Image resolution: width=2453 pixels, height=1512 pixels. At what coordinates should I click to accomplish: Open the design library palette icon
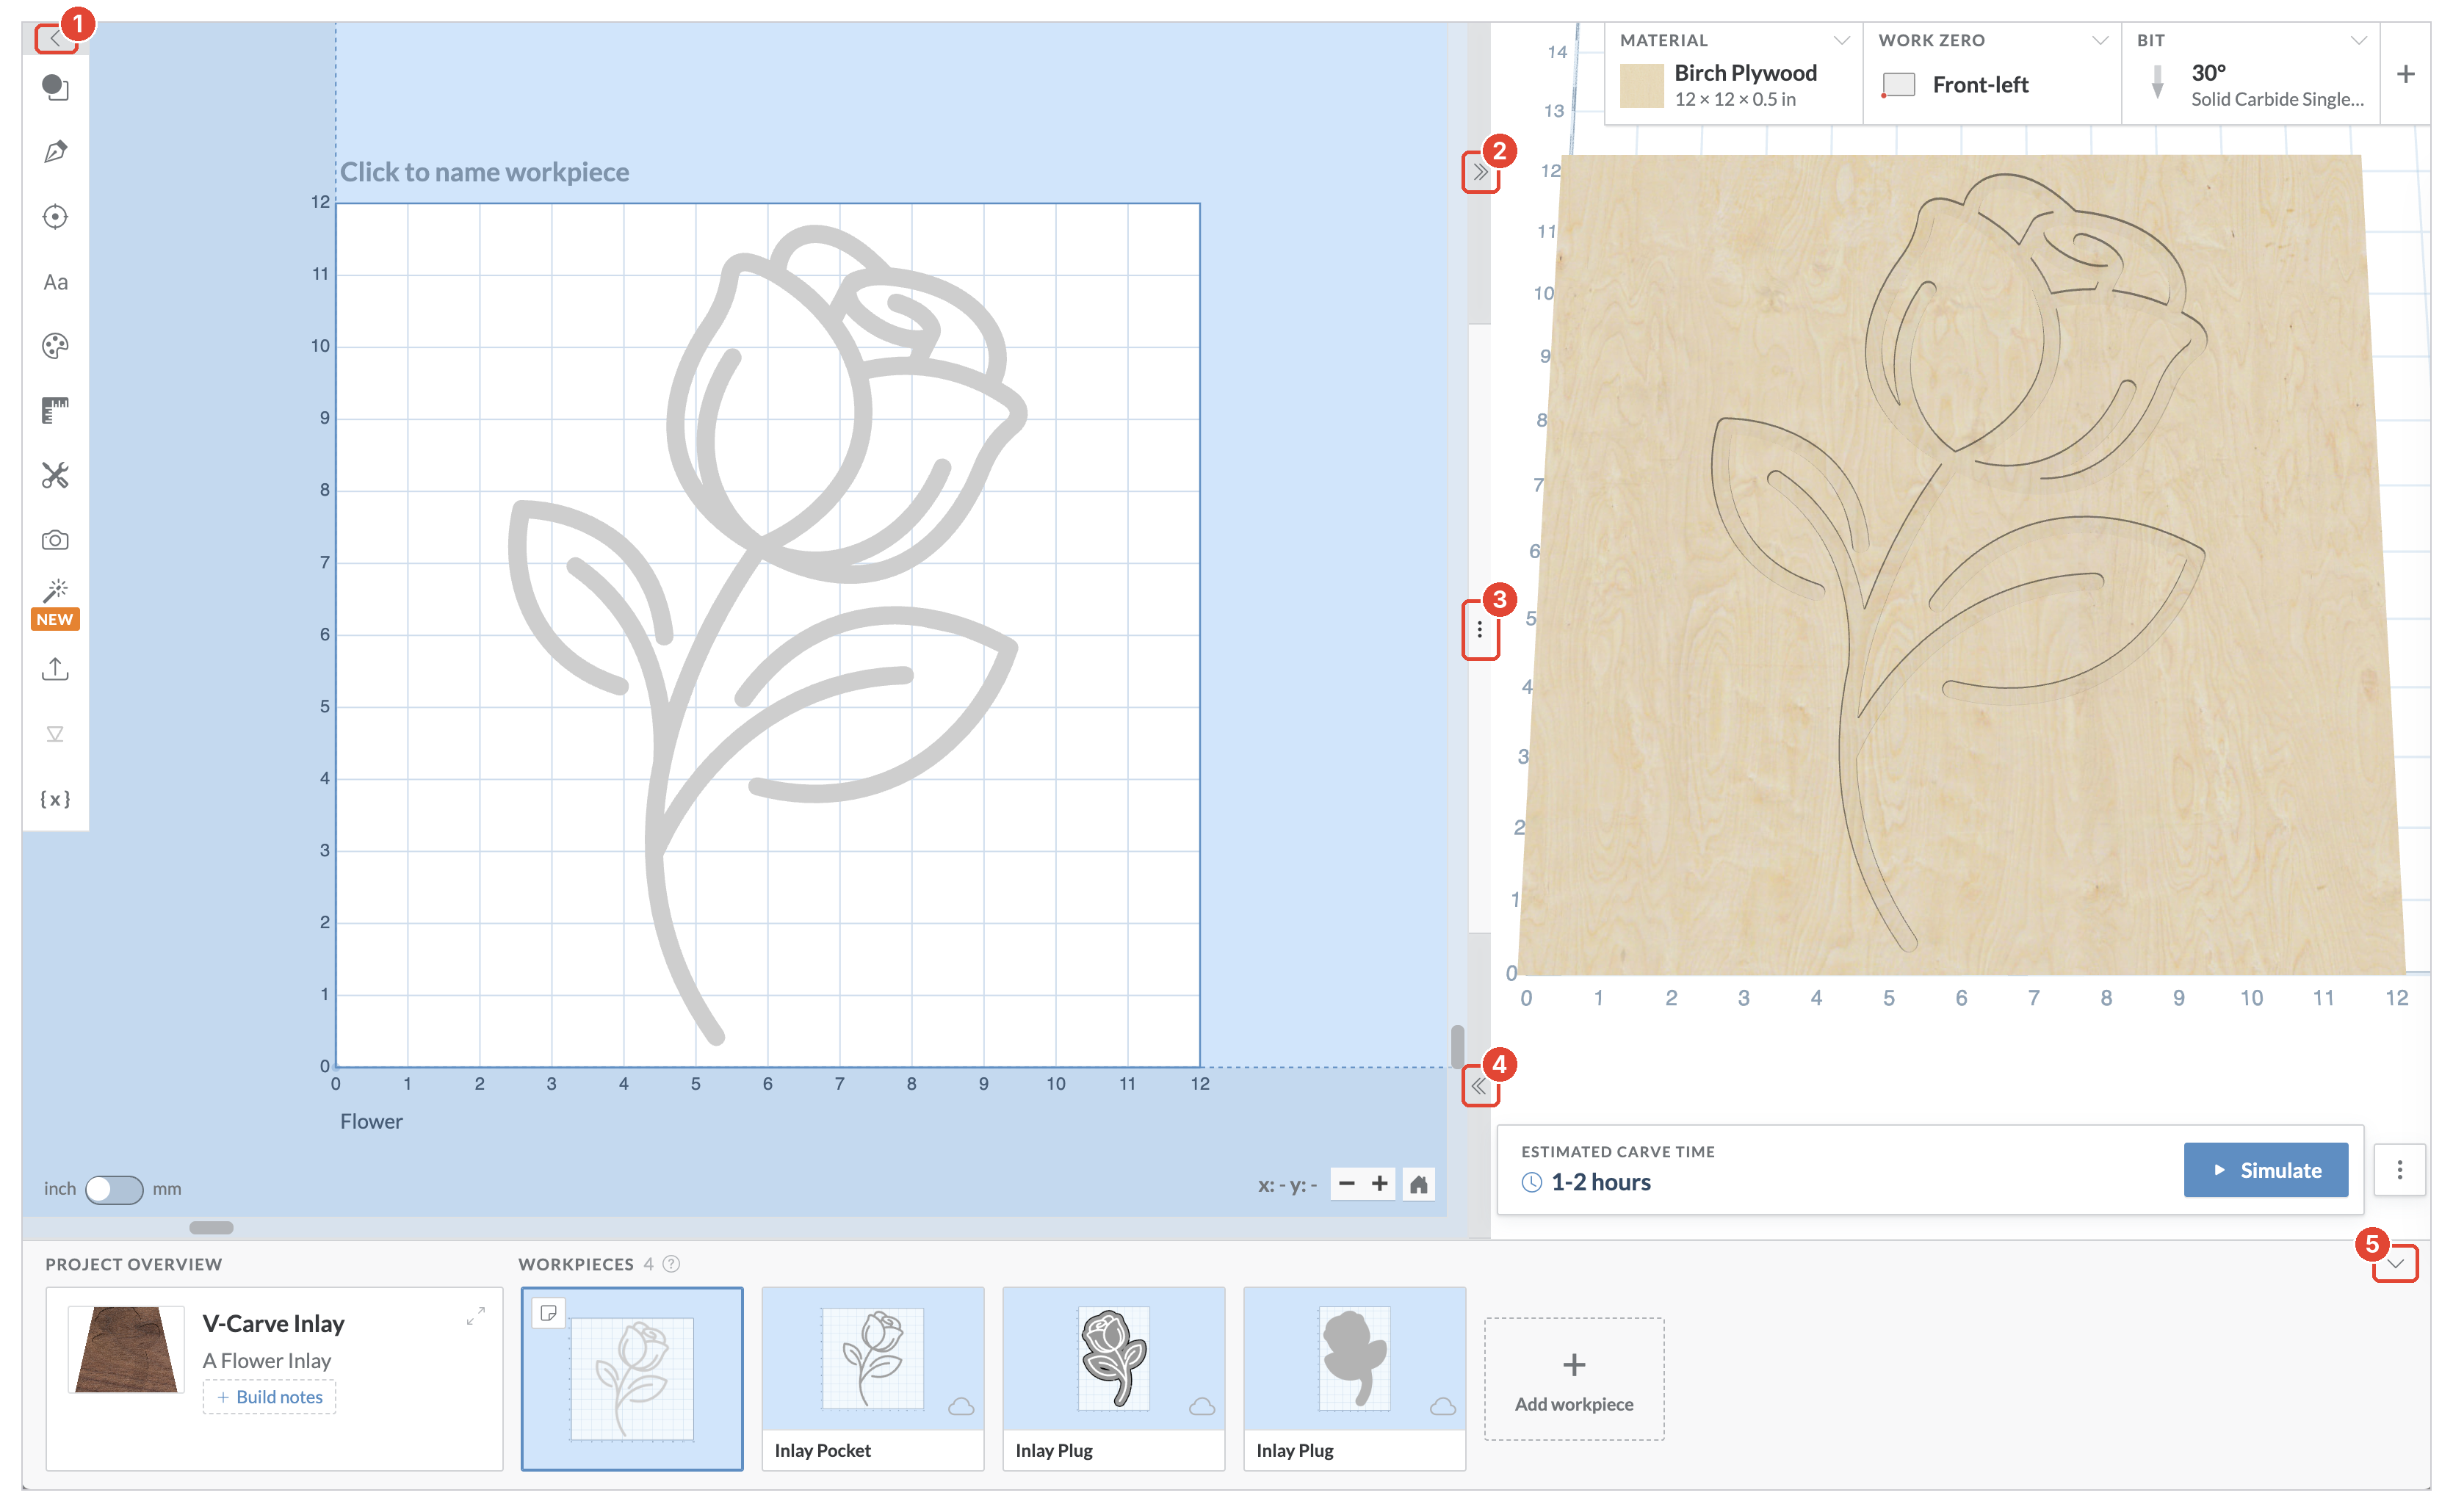[x=55, y=346]
